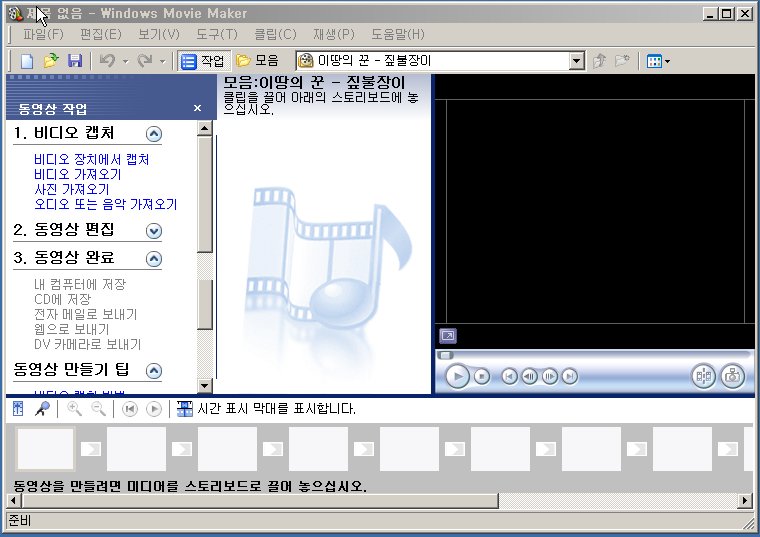Image resolution: width=760 pixels, height=537 pixels.
Task: Click 비디오 장치에서 캡처 link
Action: click(92, 159)
